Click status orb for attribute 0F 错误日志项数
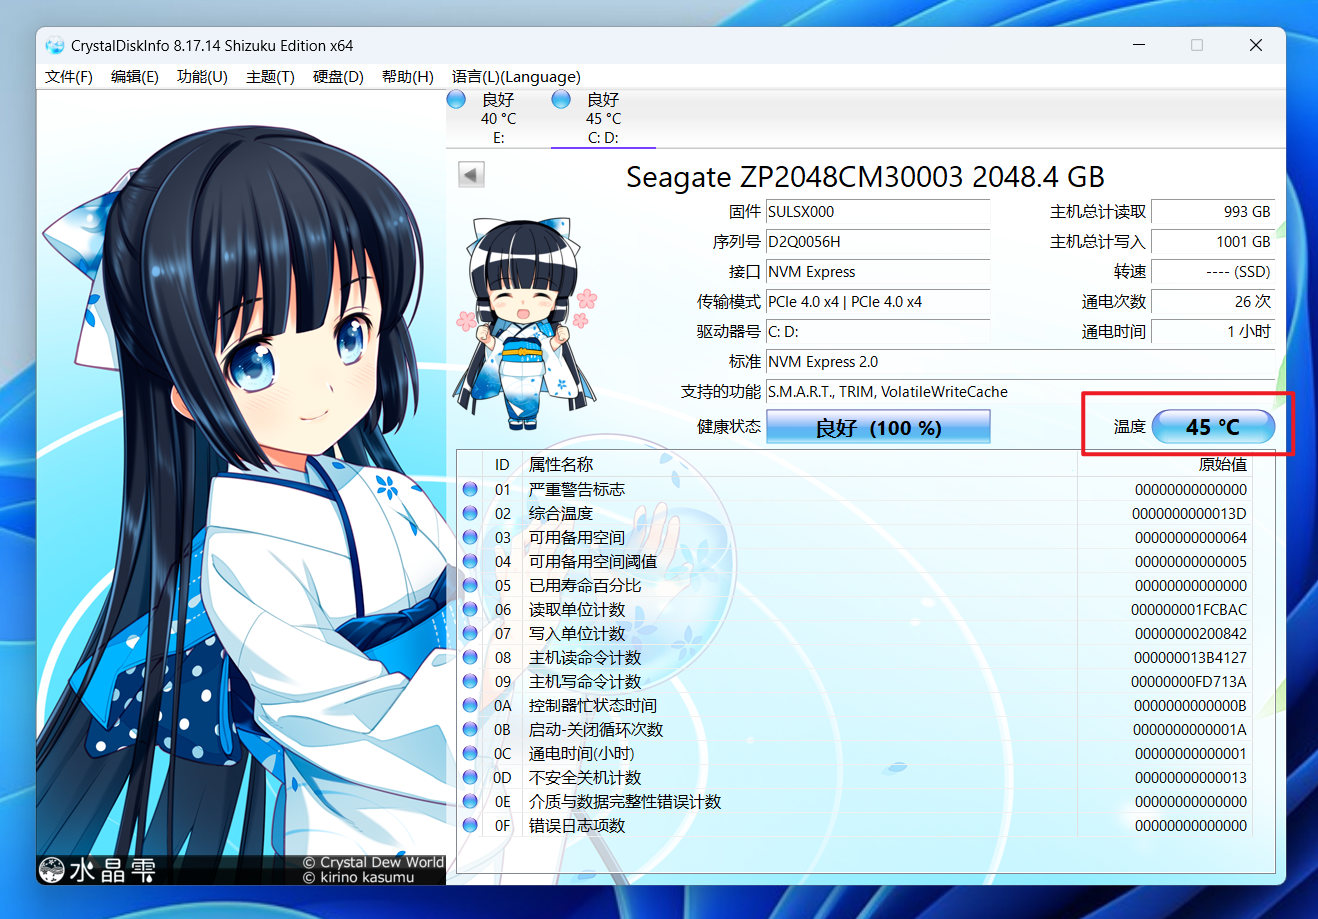The image size is (1318, 919). [470, 826]
